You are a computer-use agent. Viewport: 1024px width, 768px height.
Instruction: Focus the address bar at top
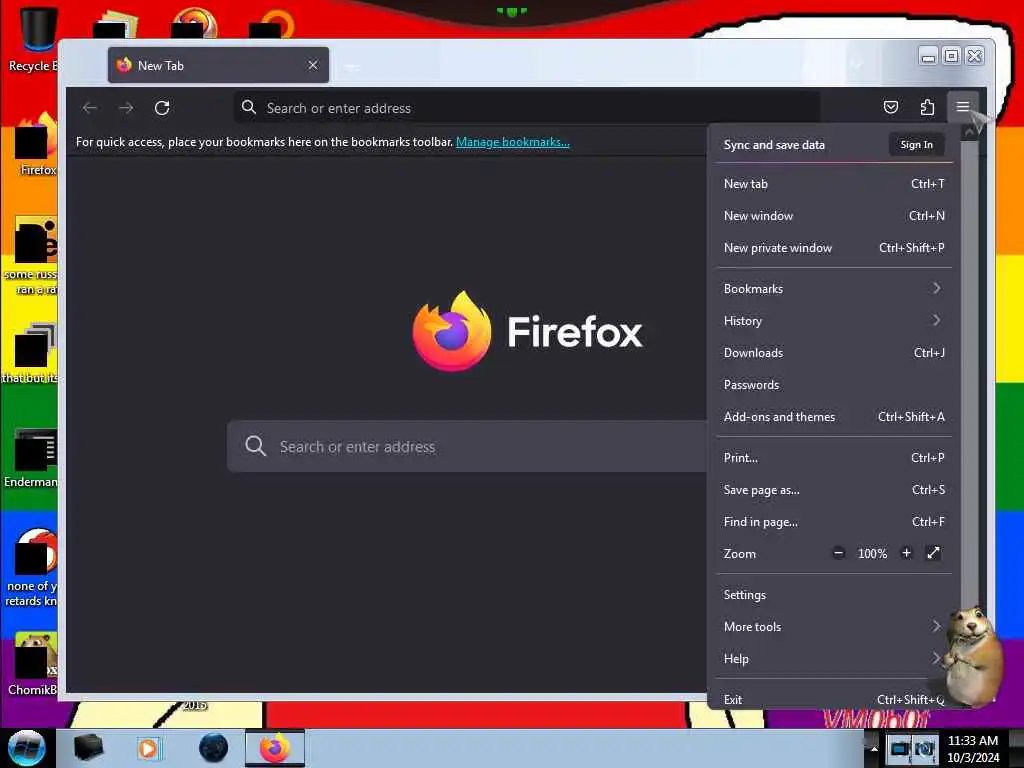tap(526, 108)
